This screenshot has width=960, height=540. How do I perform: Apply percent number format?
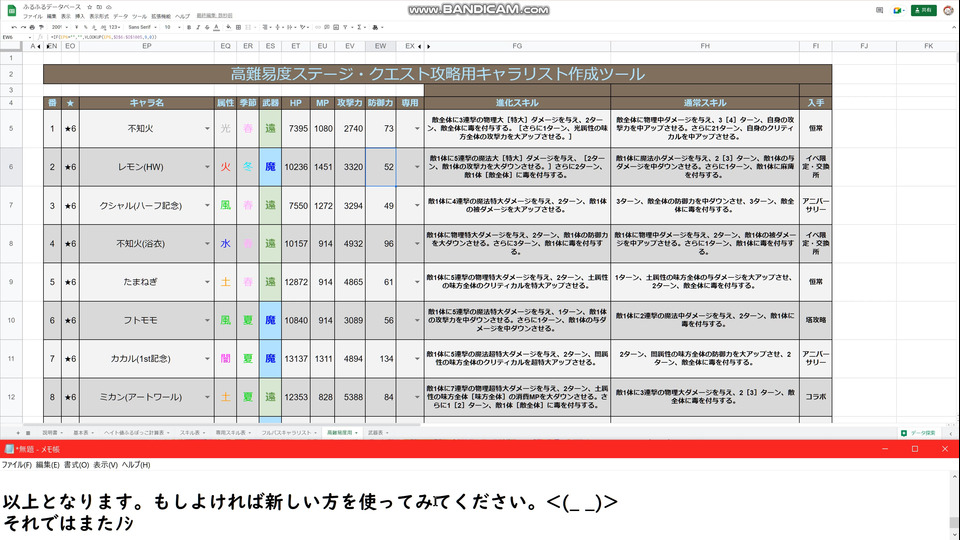tap(85, 27)
